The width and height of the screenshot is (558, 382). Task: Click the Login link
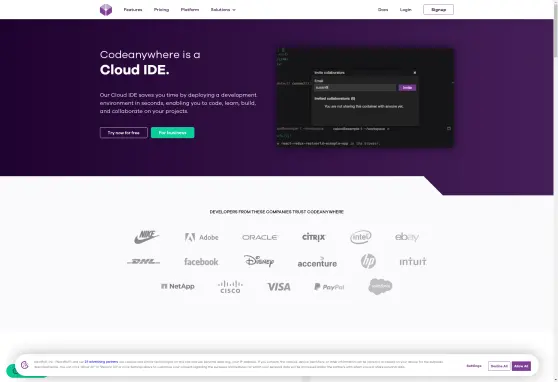click(405, 10)
